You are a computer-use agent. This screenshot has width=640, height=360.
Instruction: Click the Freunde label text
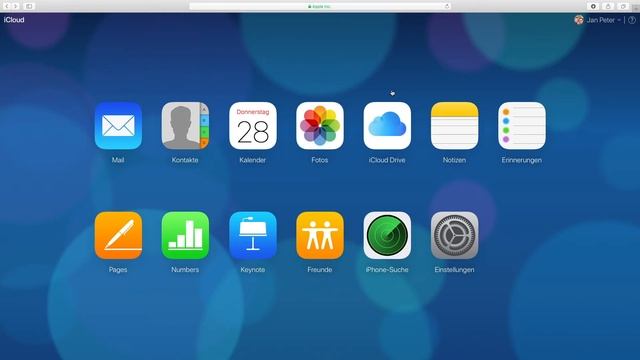coord(320,270)
